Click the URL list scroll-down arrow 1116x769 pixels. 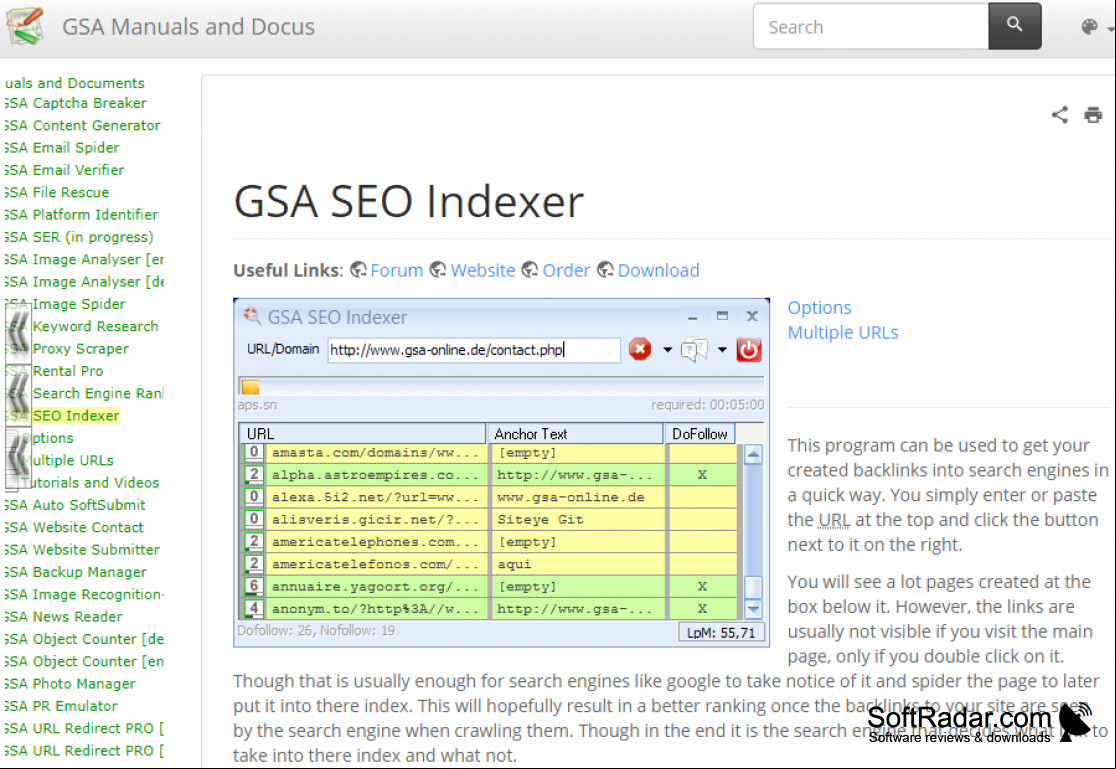[x=753, y=609]
